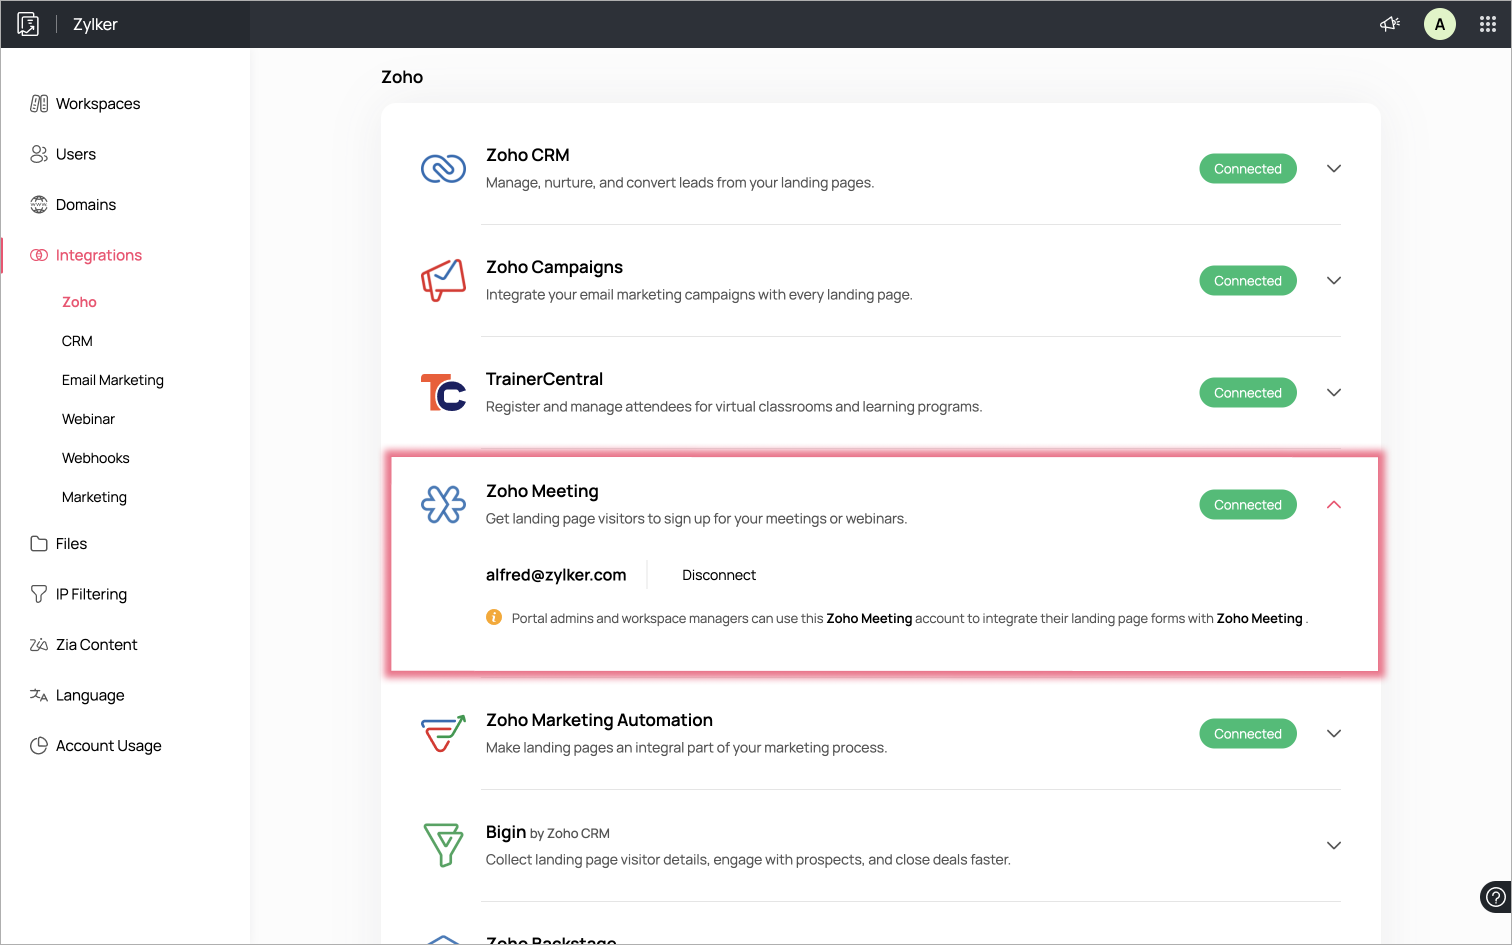This screenshot has height=945, width=1512.
Task: Expand the Zoho Marketing Automation row
Action: point(1333,733)
